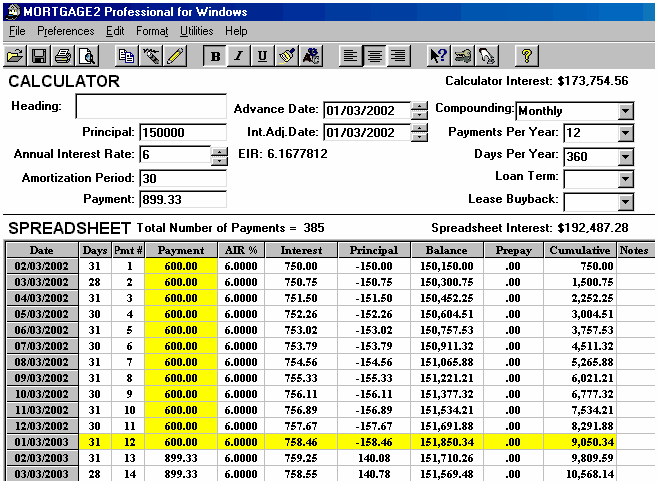Image resolution: width=657 pixels, height=483 pixels.
Task: Open the Utilities menu
Action: pos(196,31)
